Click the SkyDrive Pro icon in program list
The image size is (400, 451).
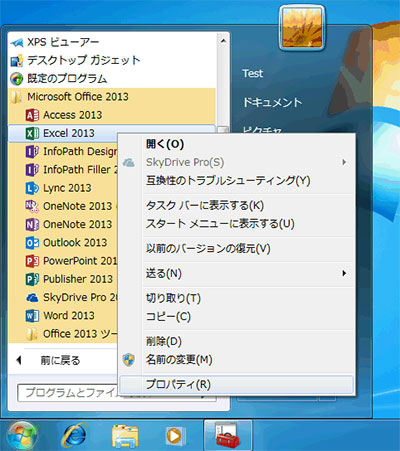click(x=32, y=297)
